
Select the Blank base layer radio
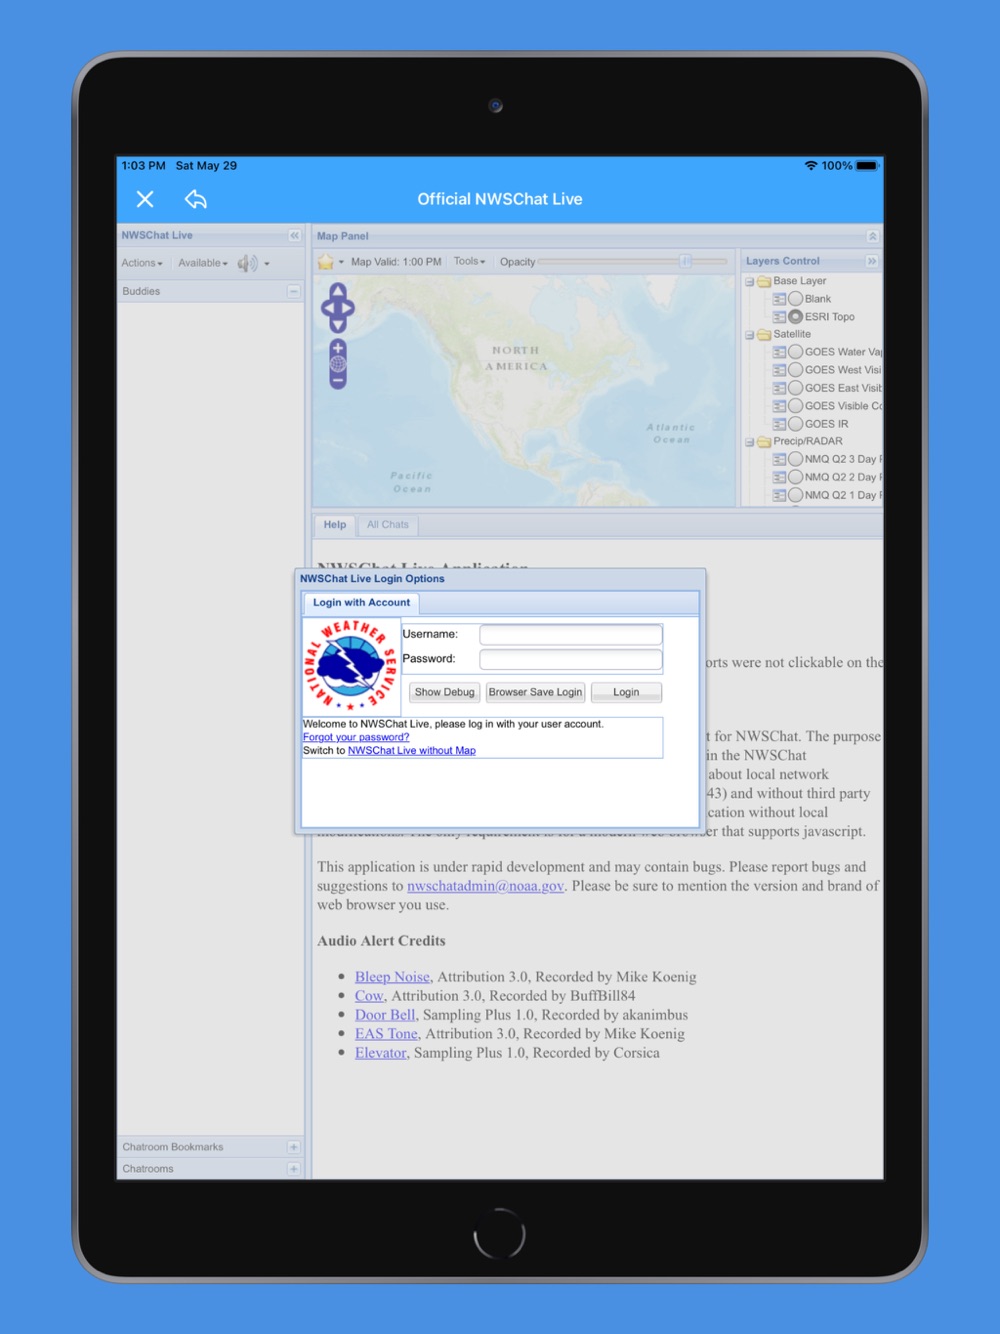(796, 299)
